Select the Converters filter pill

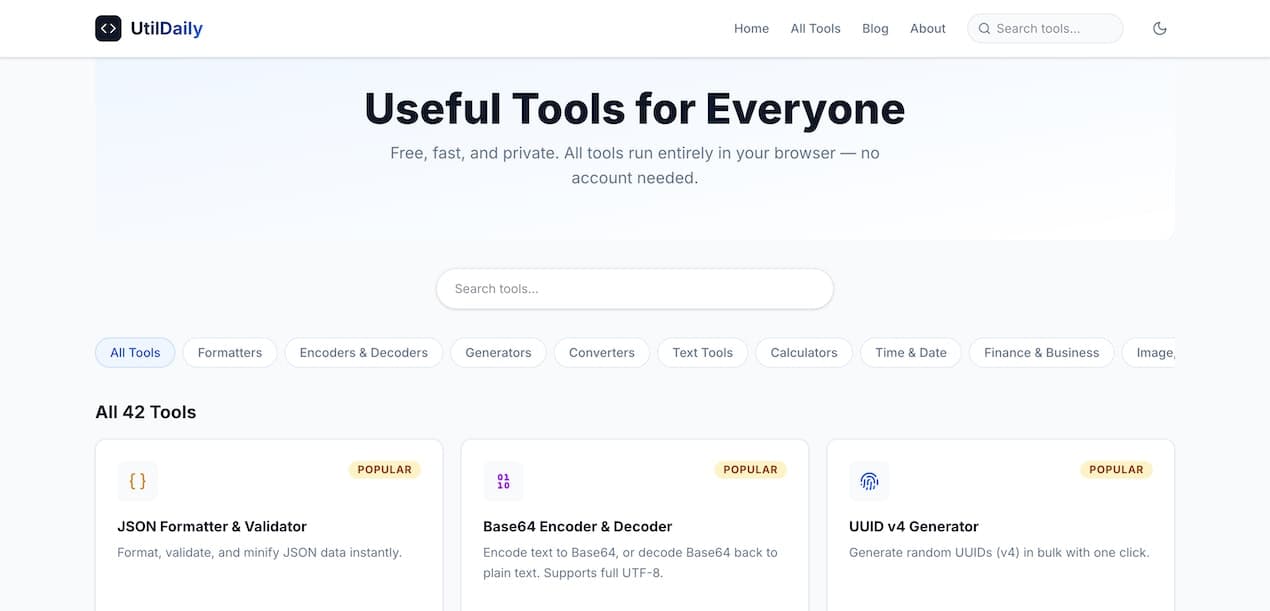pyautogui.click(x=601, y=352)
